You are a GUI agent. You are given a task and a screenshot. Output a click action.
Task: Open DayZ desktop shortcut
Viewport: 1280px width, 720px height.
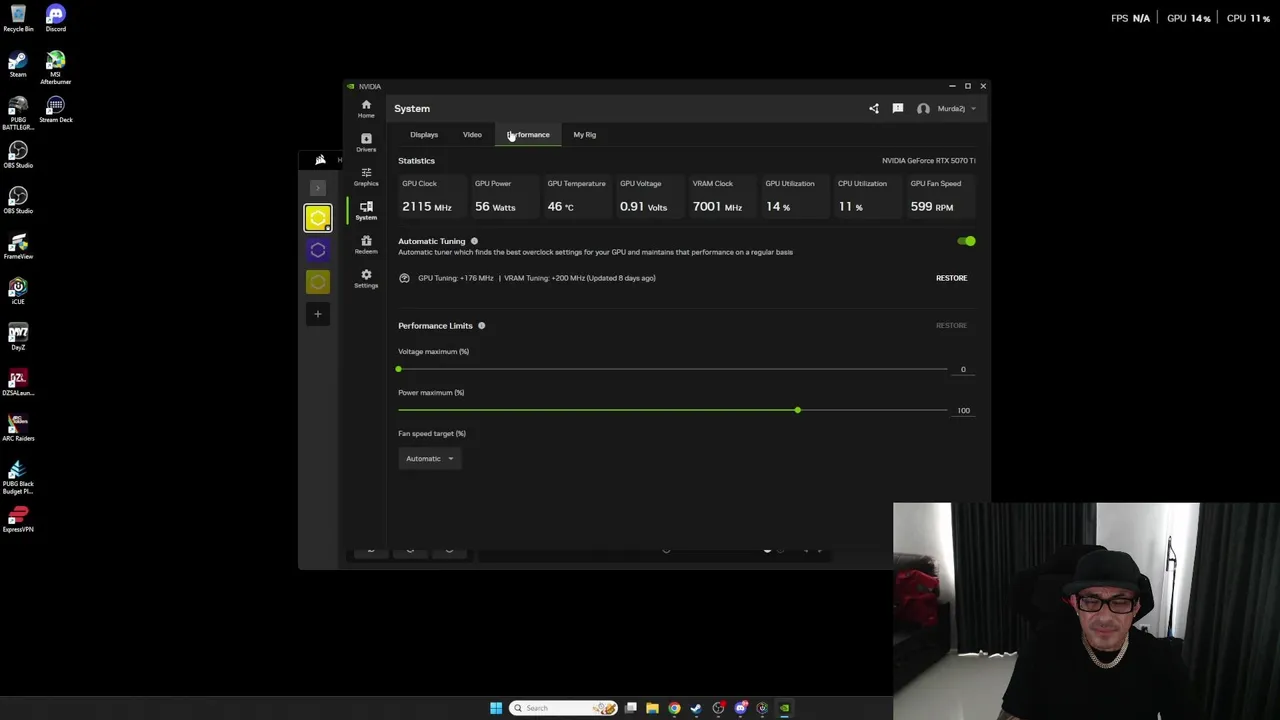click(x=18, y=336)
